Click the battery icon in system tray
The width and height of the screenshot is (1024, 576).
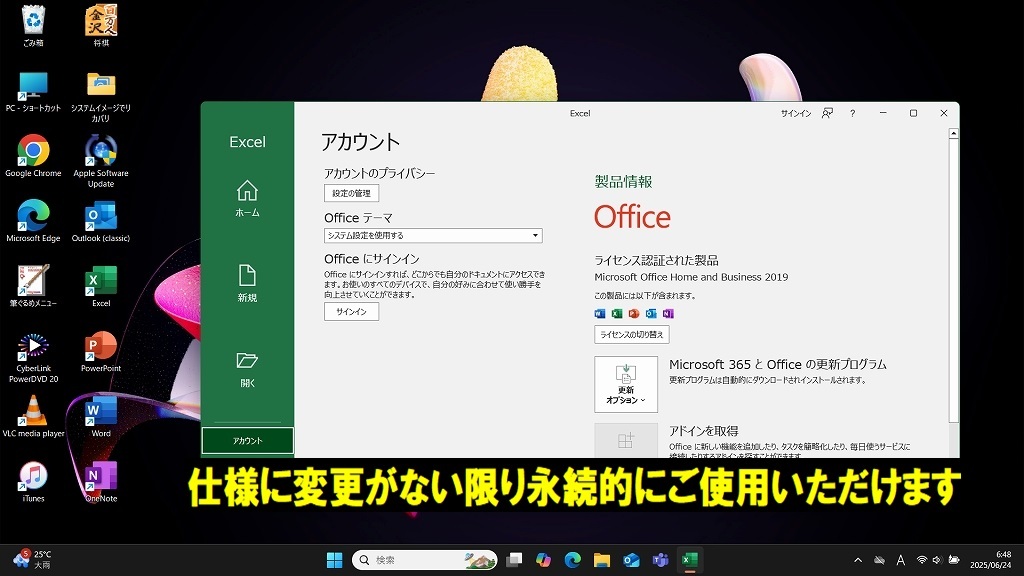click(953, 560)
